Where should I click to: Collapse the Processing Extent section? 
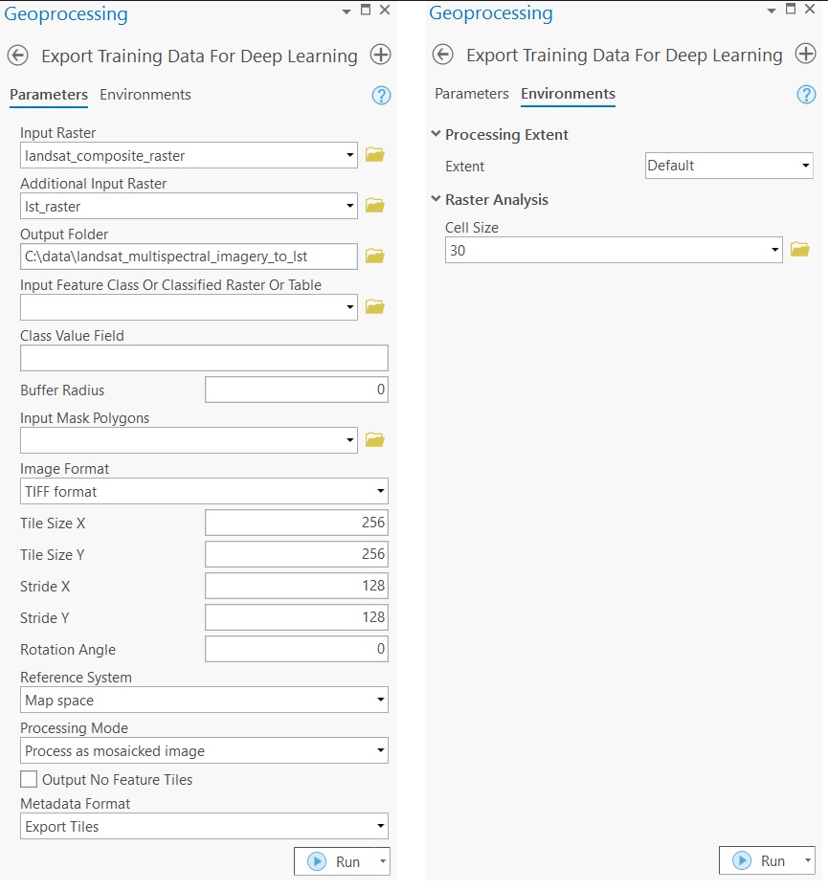(x=436, y=134)
